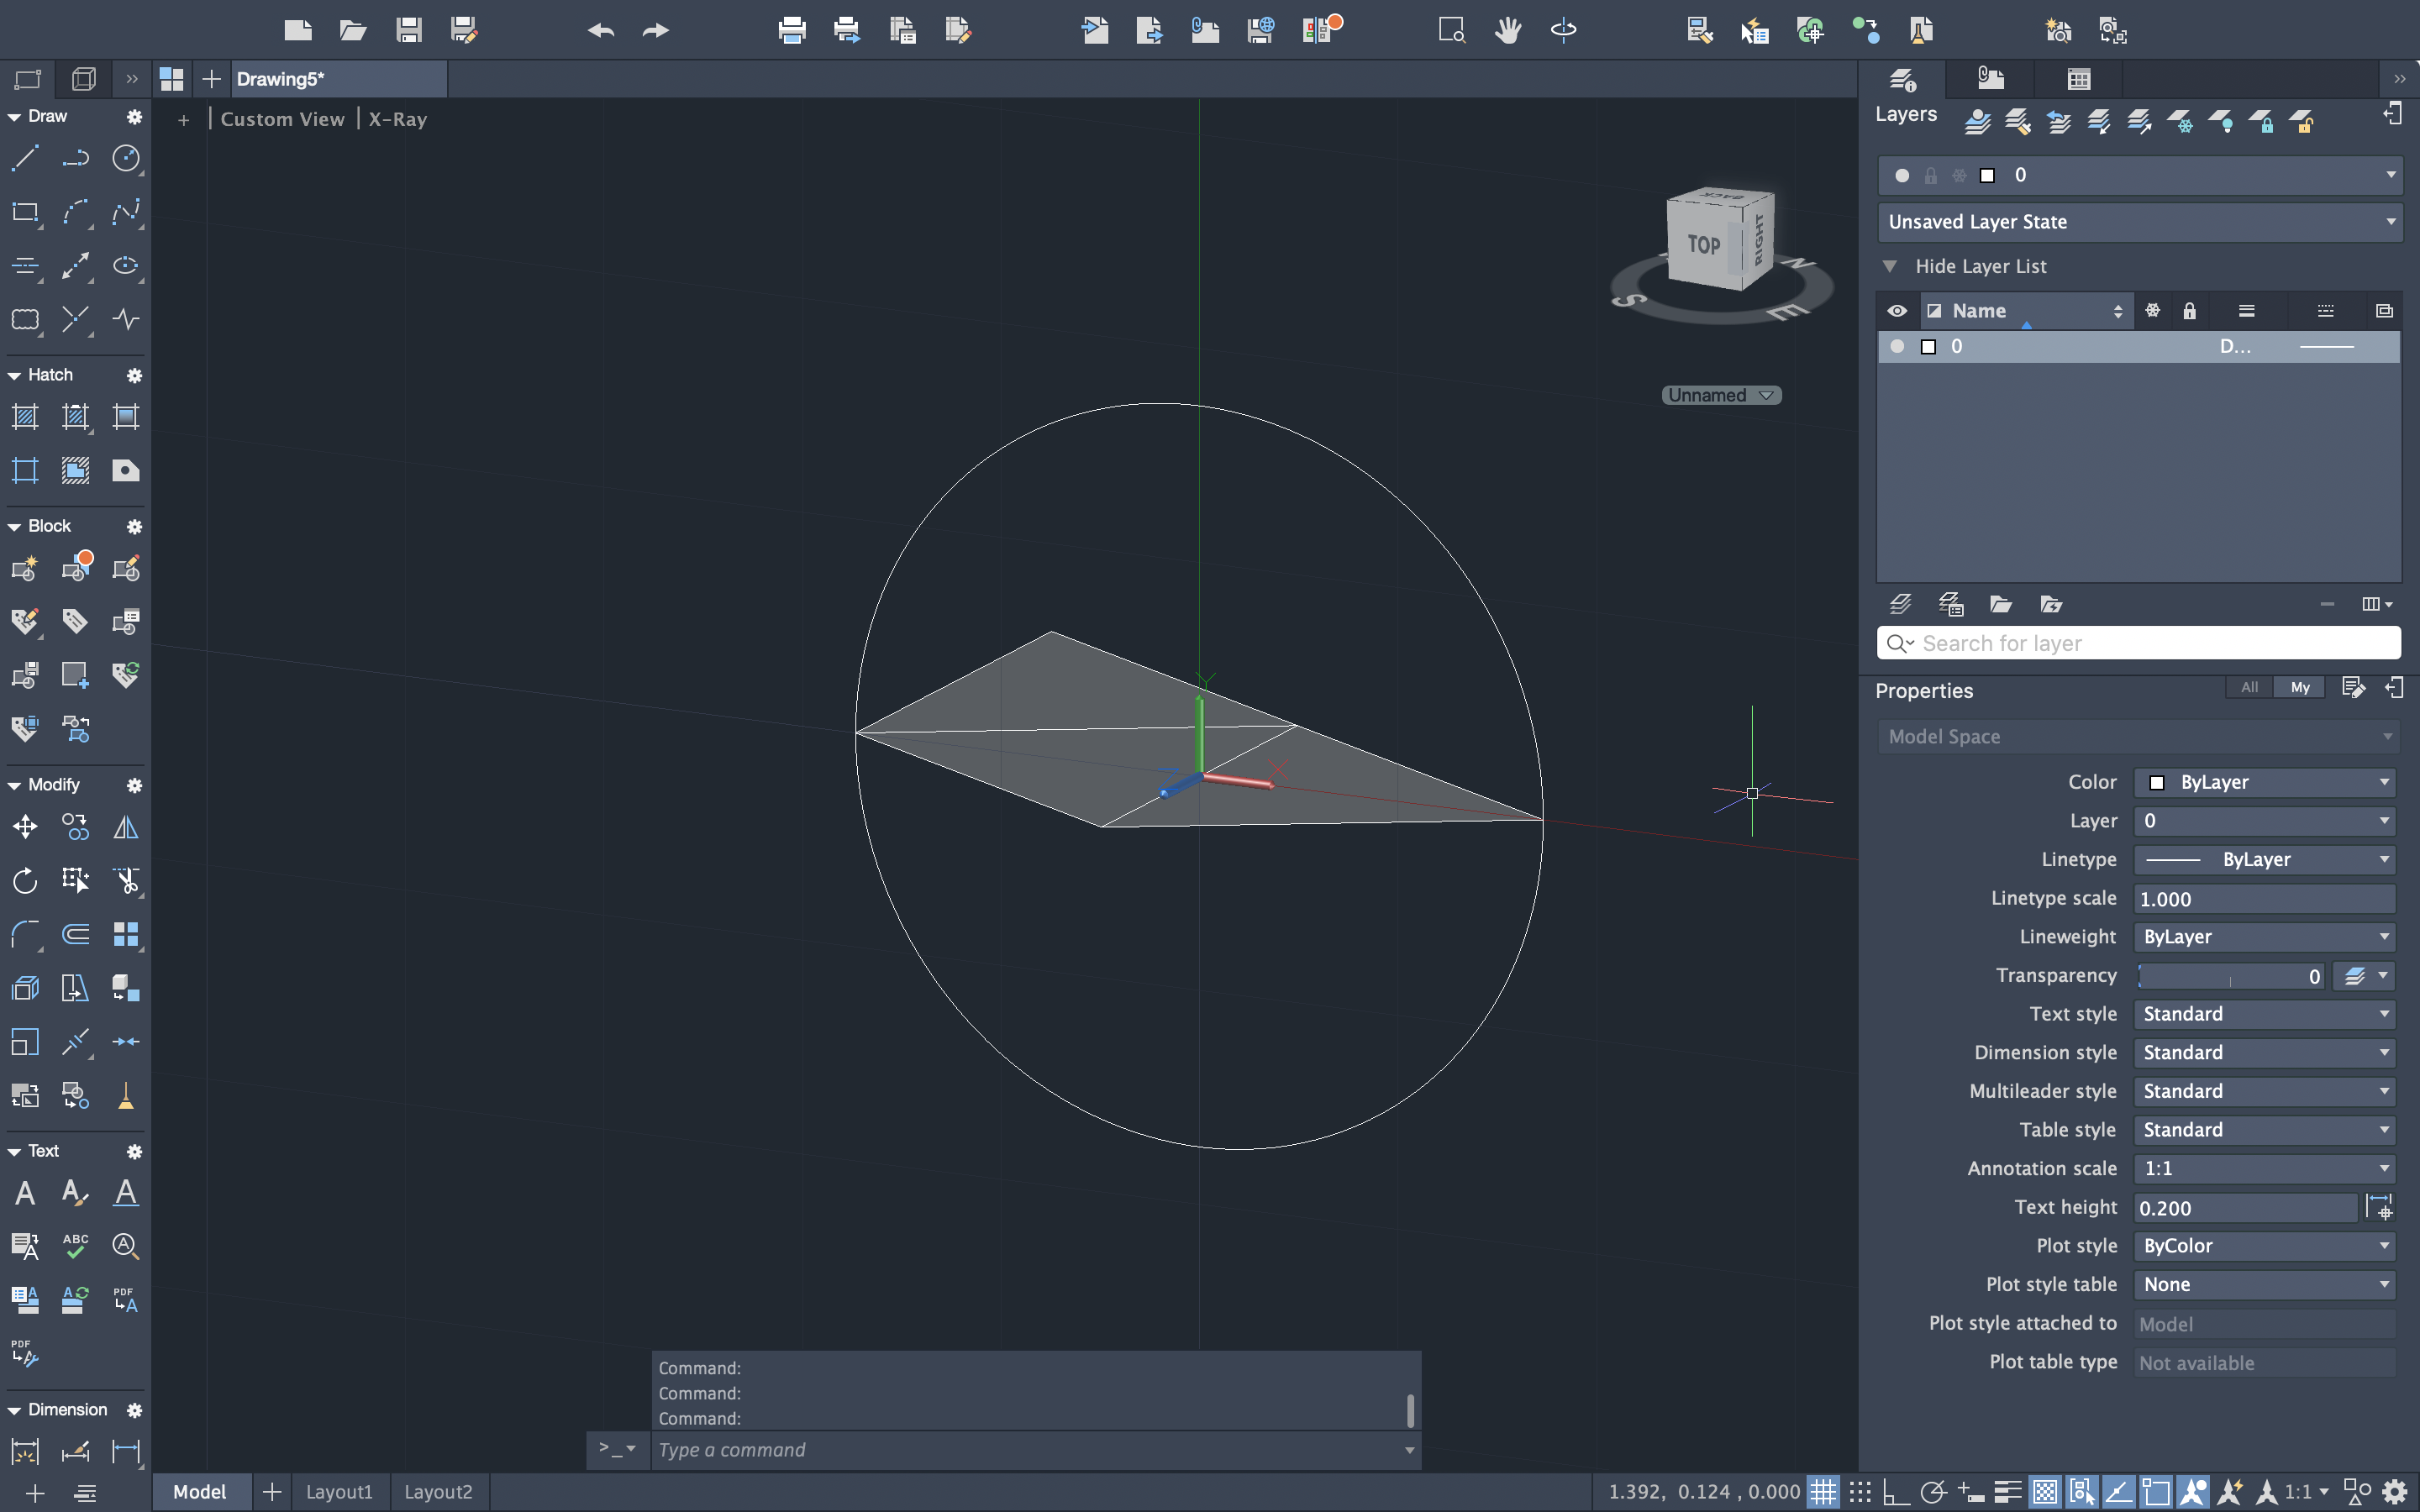
Task: Open the Color ByLayer dropdown
Action: (x=2264, y=782)
